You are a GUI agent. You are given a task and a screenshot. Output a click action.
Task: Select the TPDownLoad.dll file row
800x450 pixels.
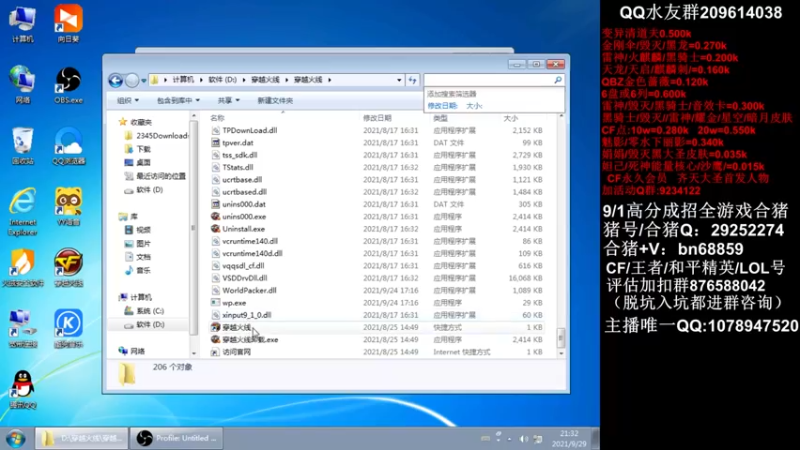click(x=377, y=130)
